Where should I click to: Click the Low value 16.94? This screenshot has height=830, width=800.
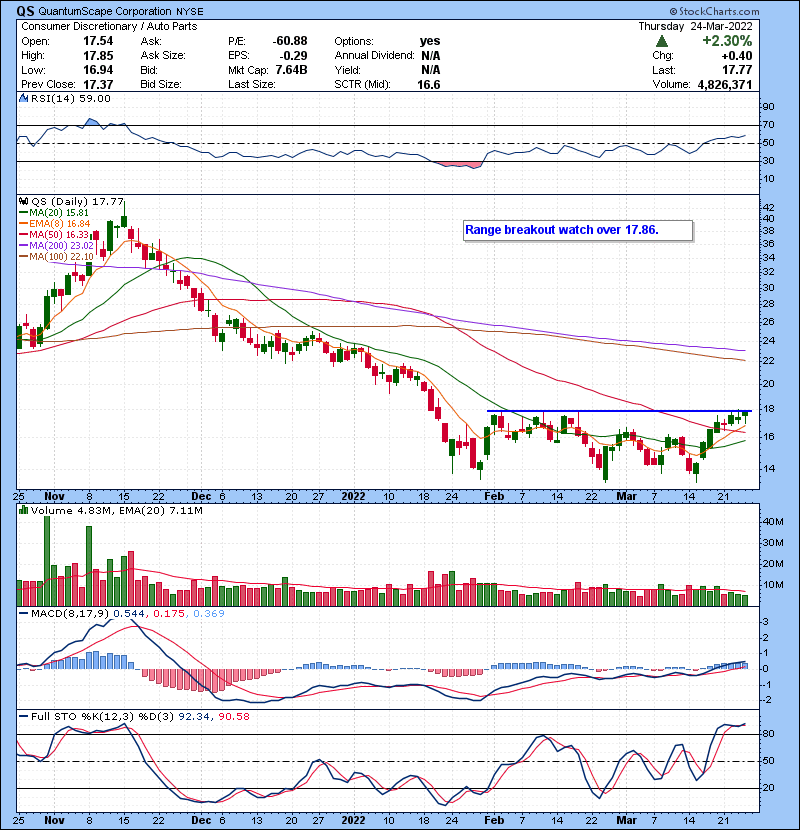coord(98,70)
